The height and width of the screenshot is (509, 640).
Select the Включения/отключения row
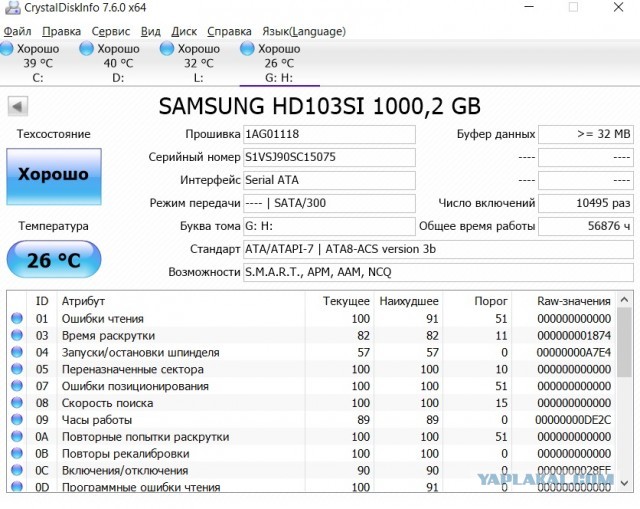pos(312,470)
